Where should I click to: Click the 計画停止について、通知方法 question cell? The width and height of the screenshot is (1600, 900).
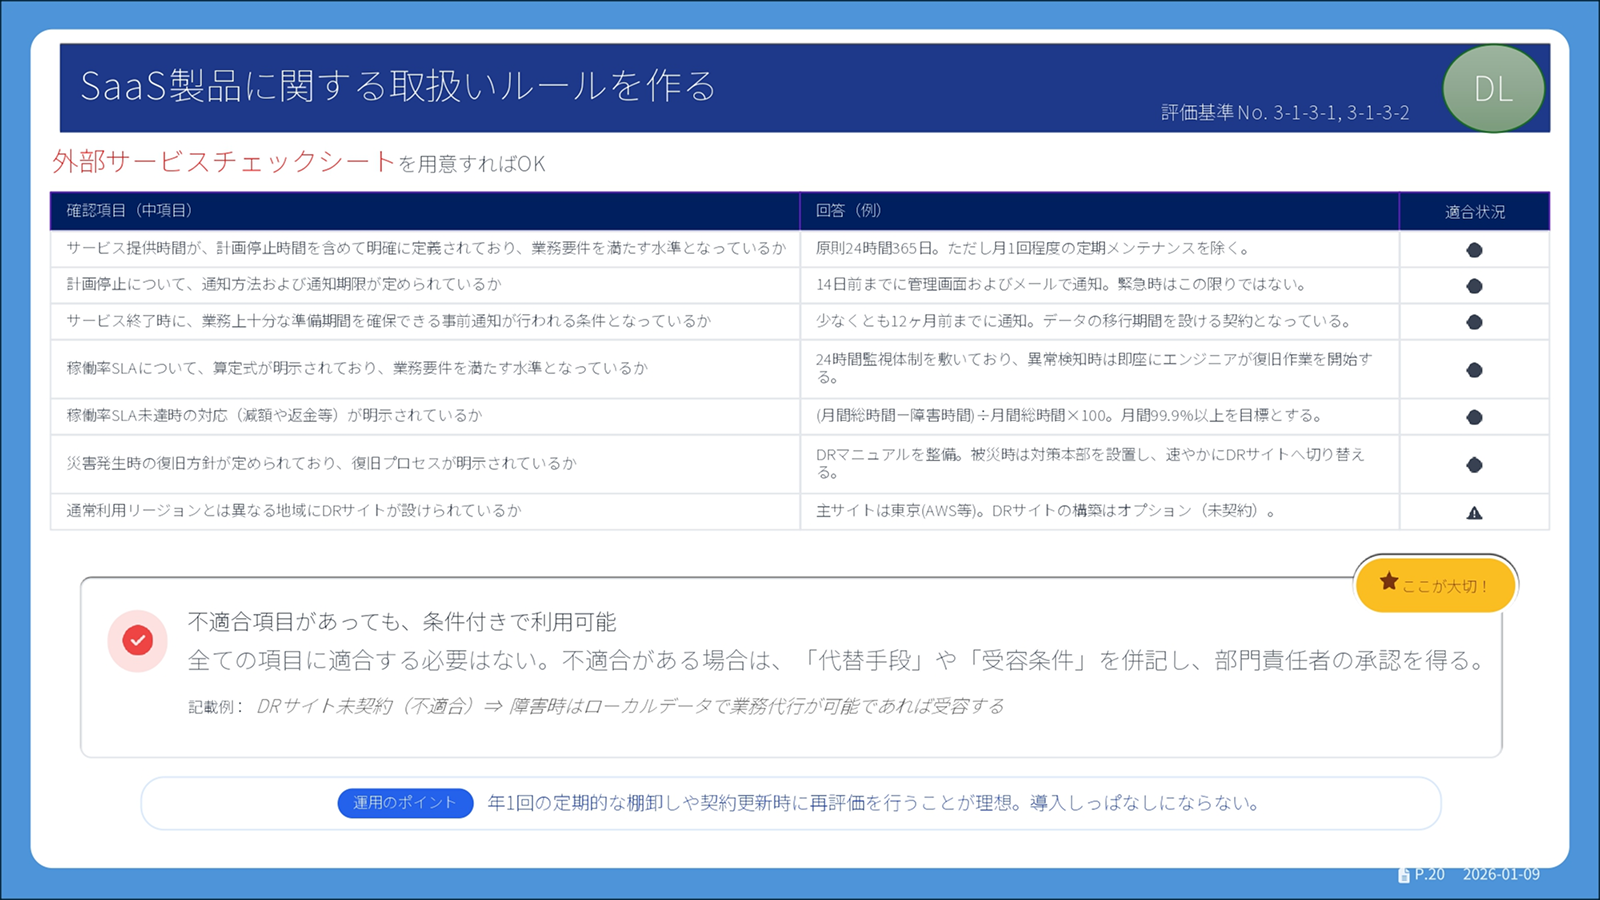pos(426,285)
